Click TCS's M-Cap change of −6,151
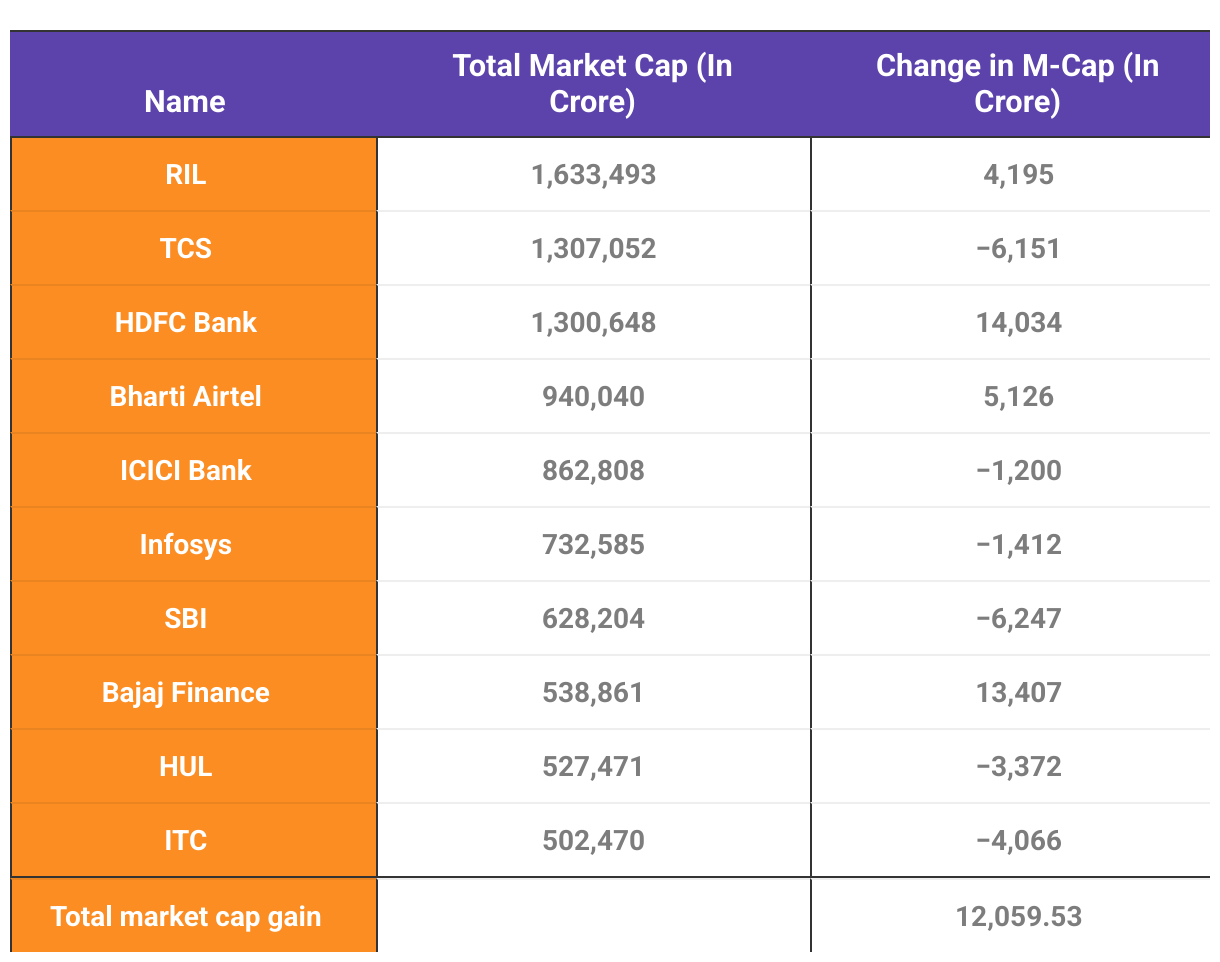 [1018, 249]
